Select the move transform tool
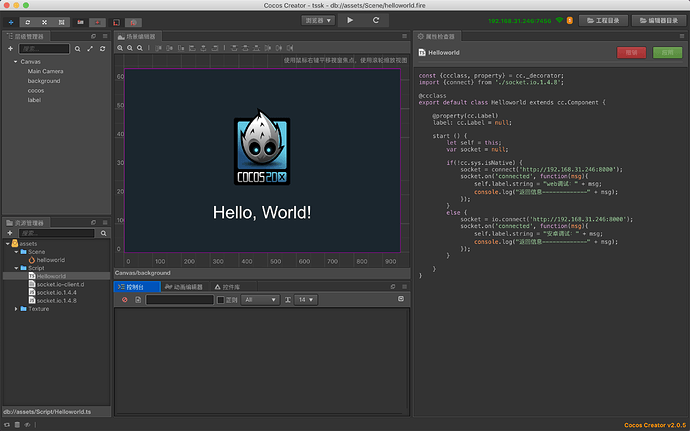This screenshot has height=431, width=690. [x=10, y=20]
